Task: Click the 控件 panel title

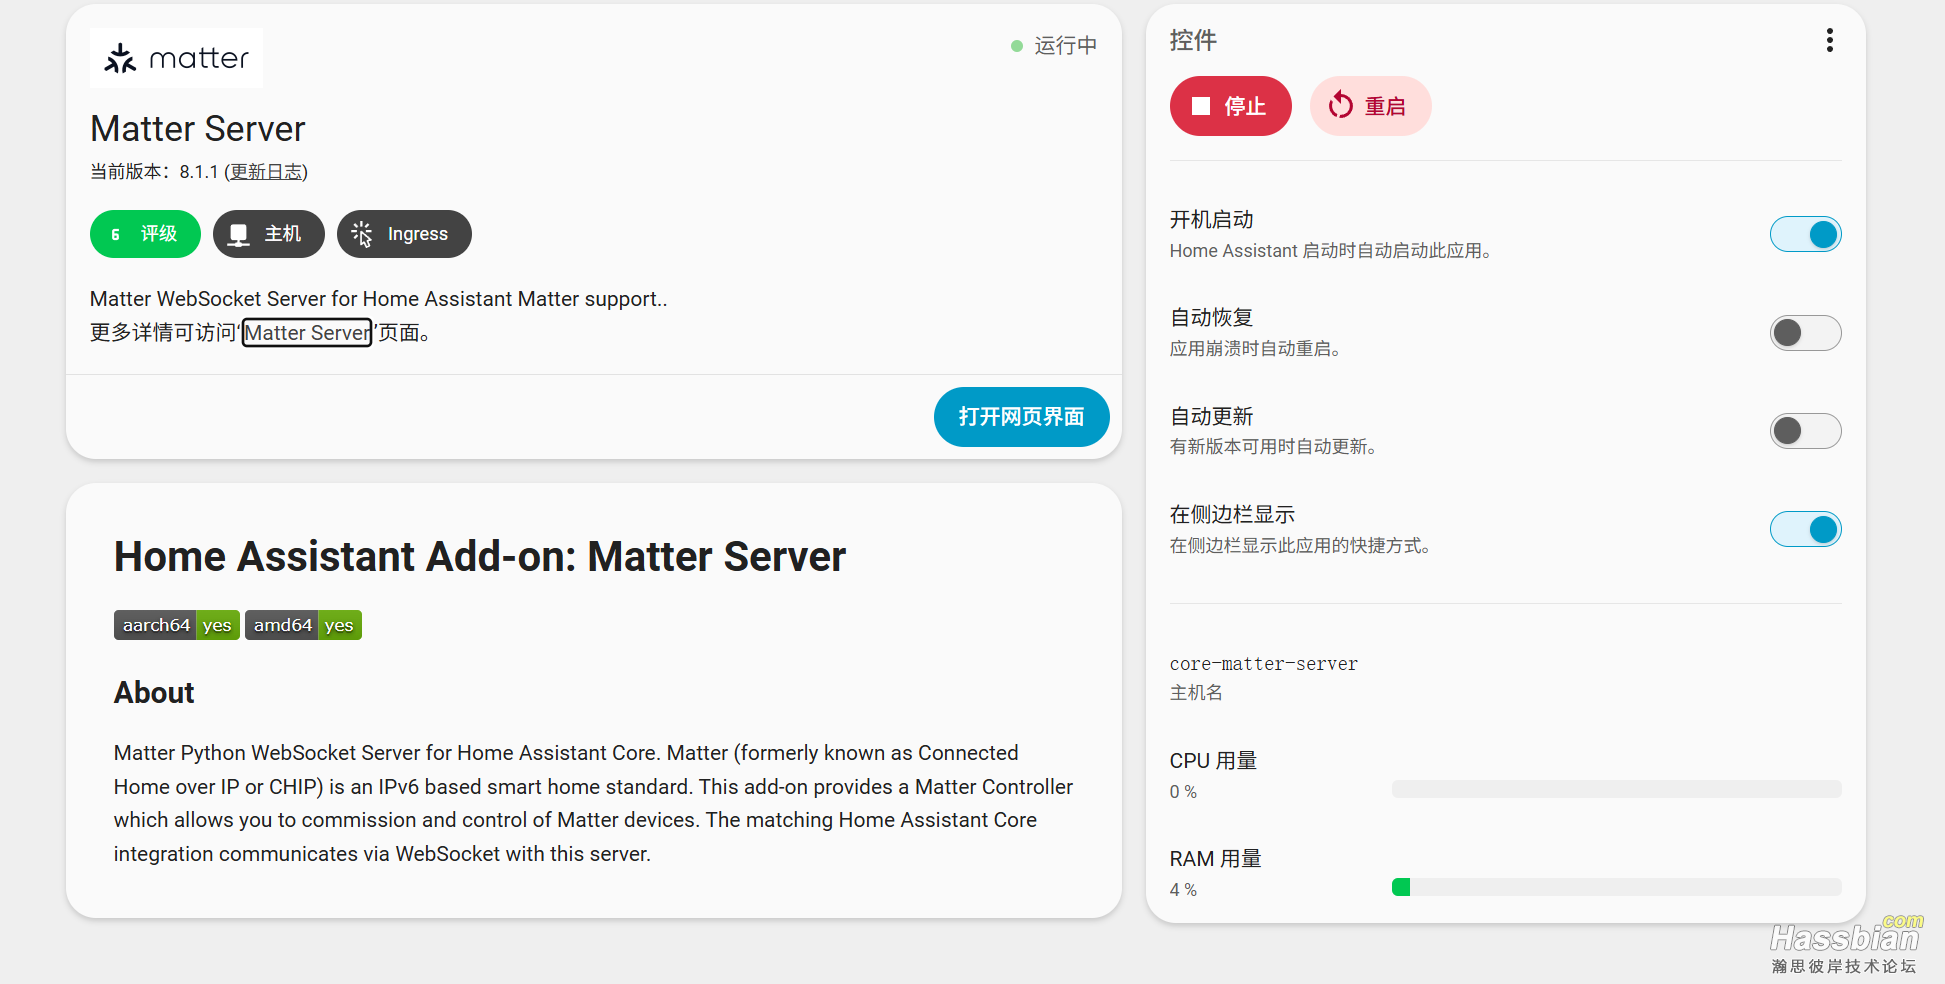Action: pyautogui.click(x=1193, y=40)
